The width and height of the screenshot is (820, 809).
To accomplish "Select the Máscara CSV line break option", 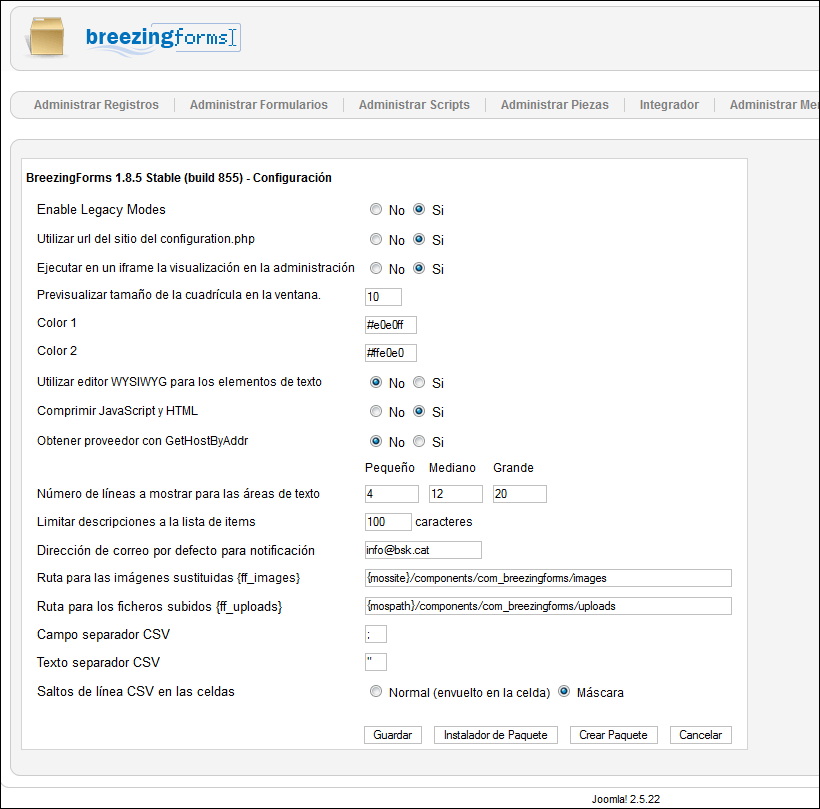I will pos(564,692).
